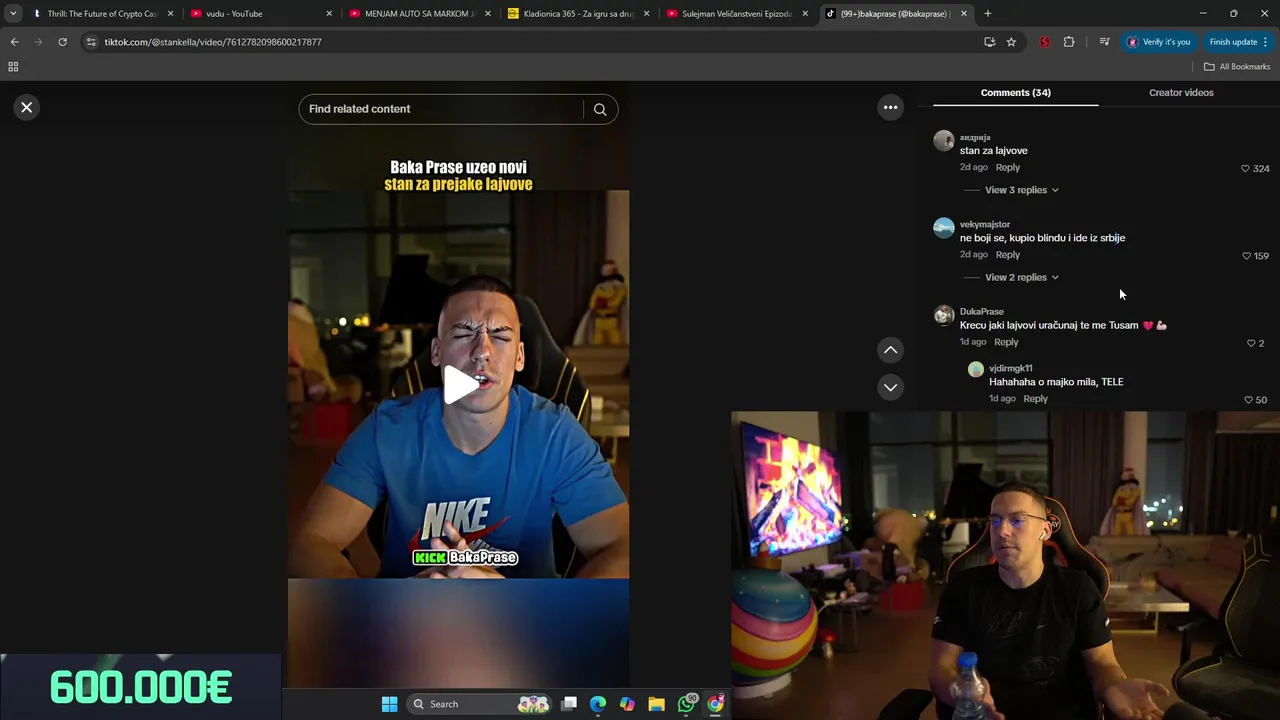Like the 'ne boji se, kupio blindu' comment

coord(1246,256)
